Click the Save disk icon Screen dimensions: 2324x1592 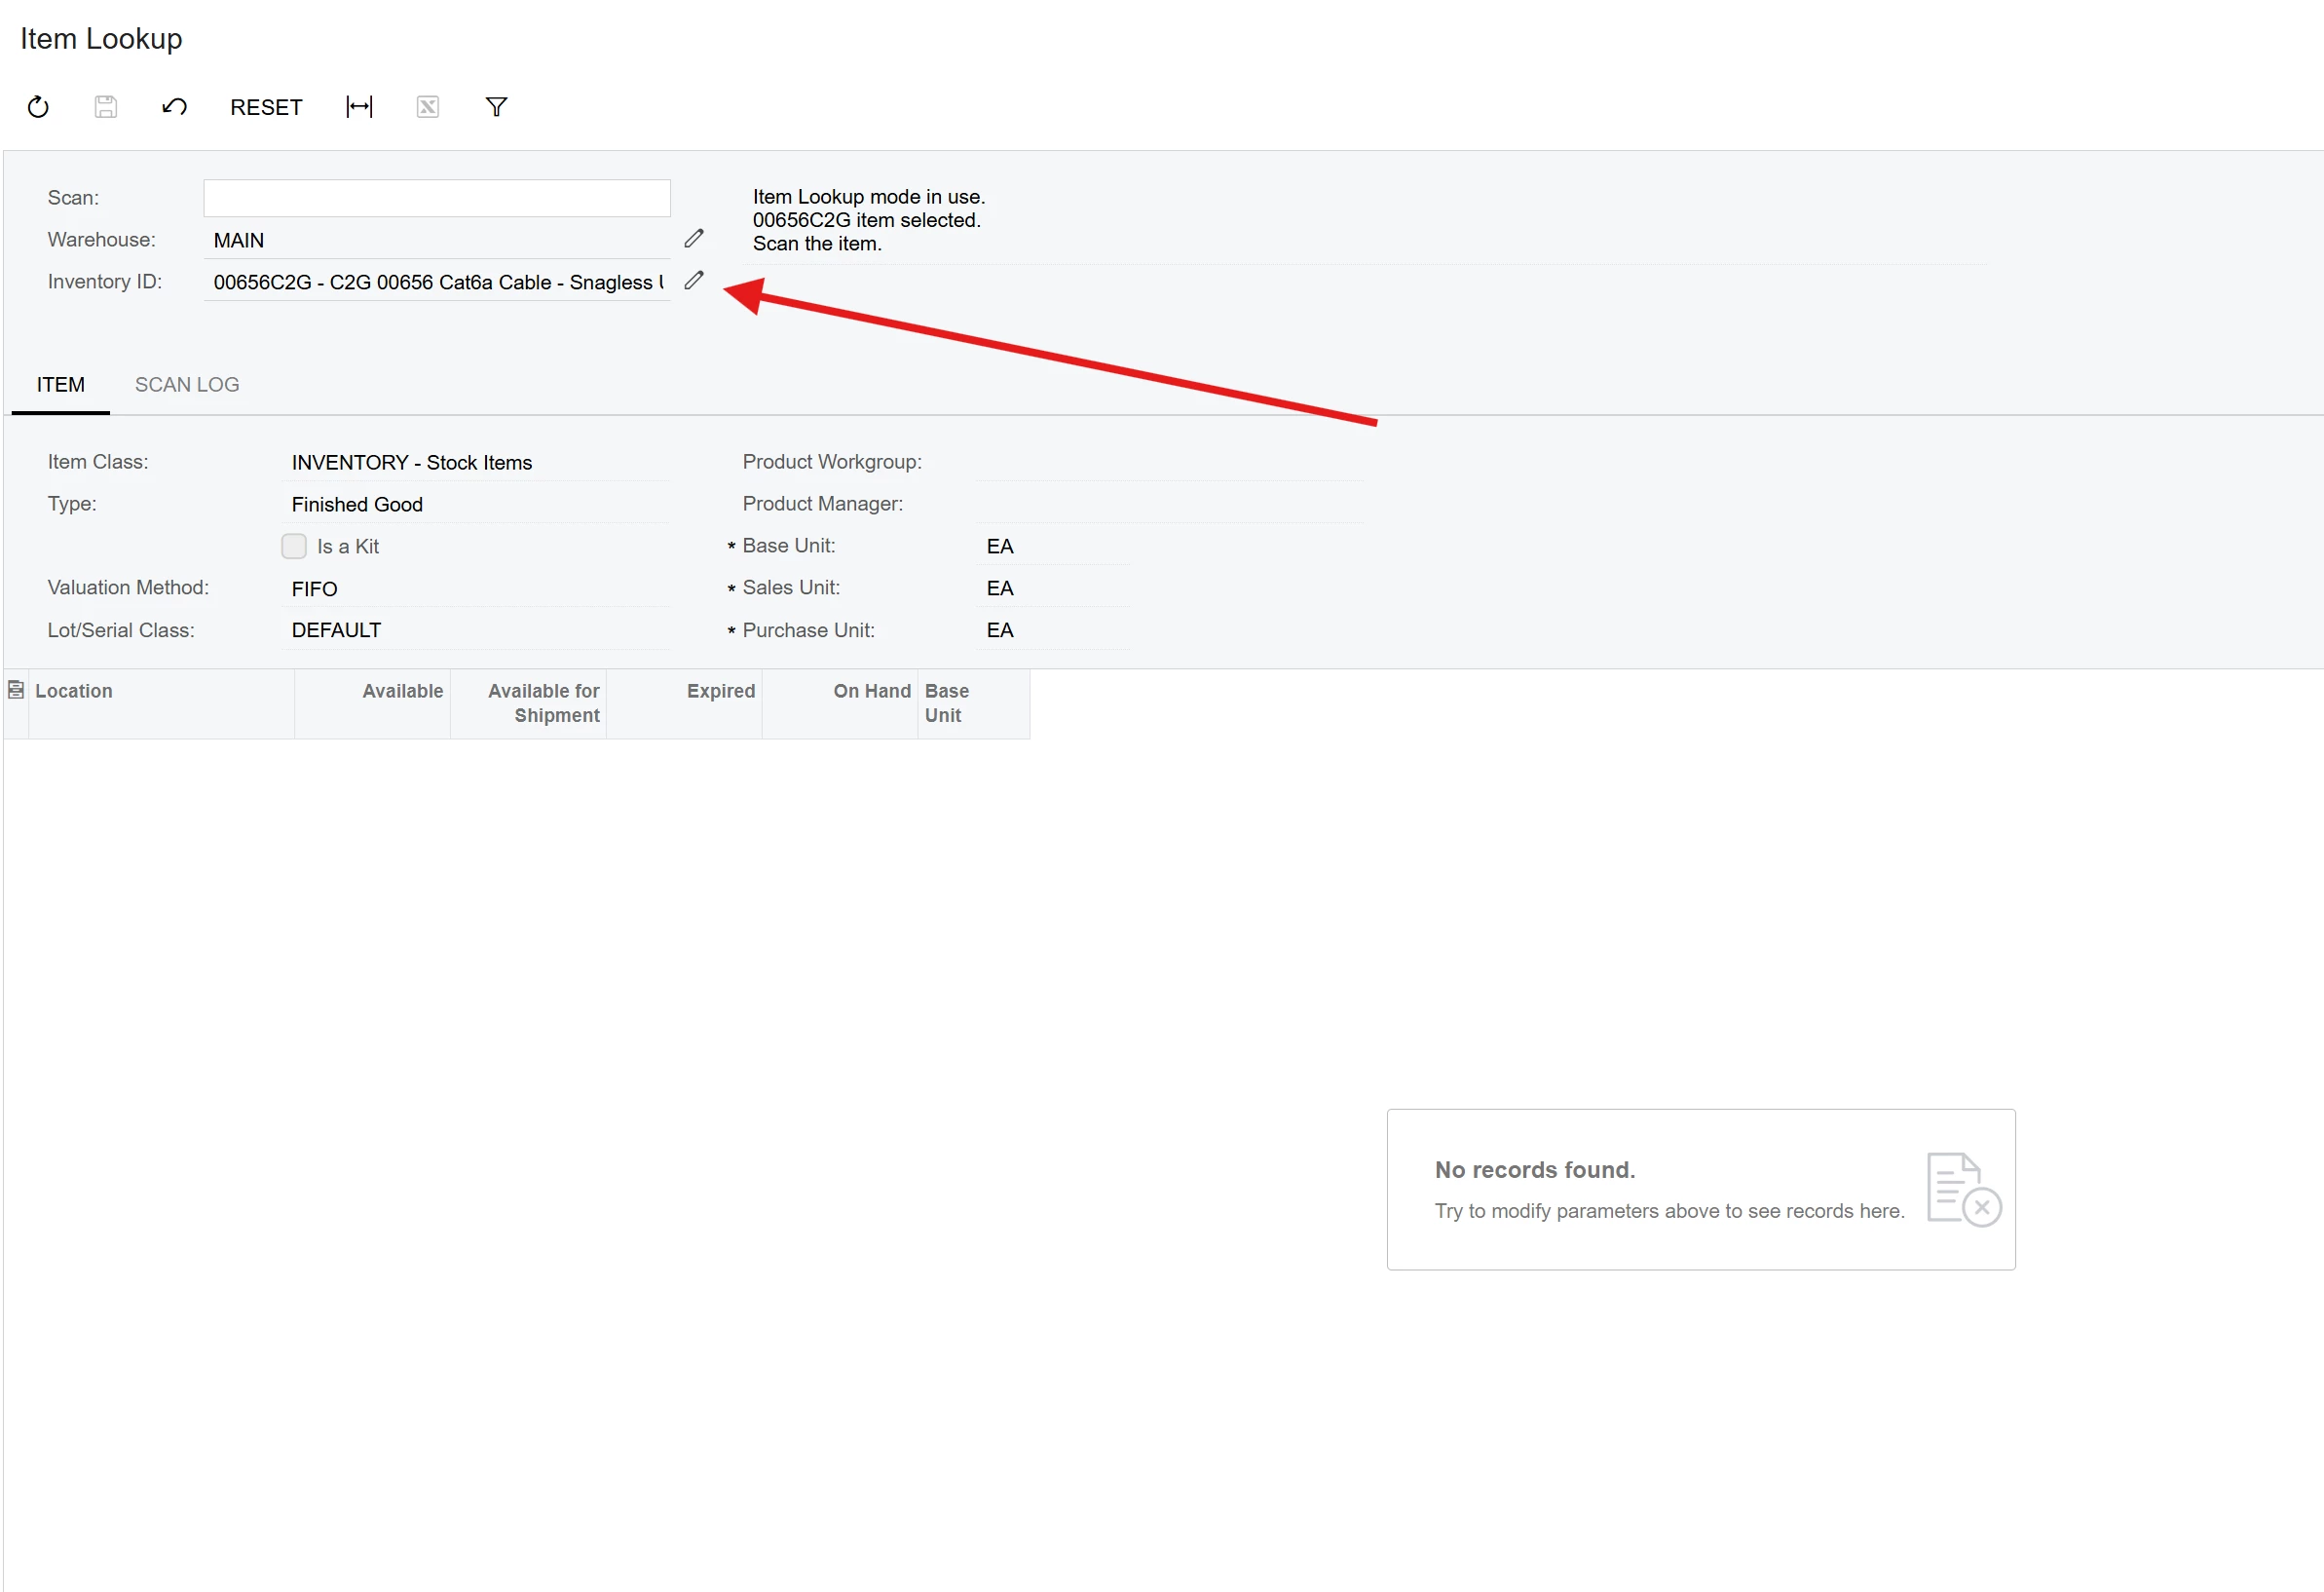pyautogui.click(x=106, y=107)
